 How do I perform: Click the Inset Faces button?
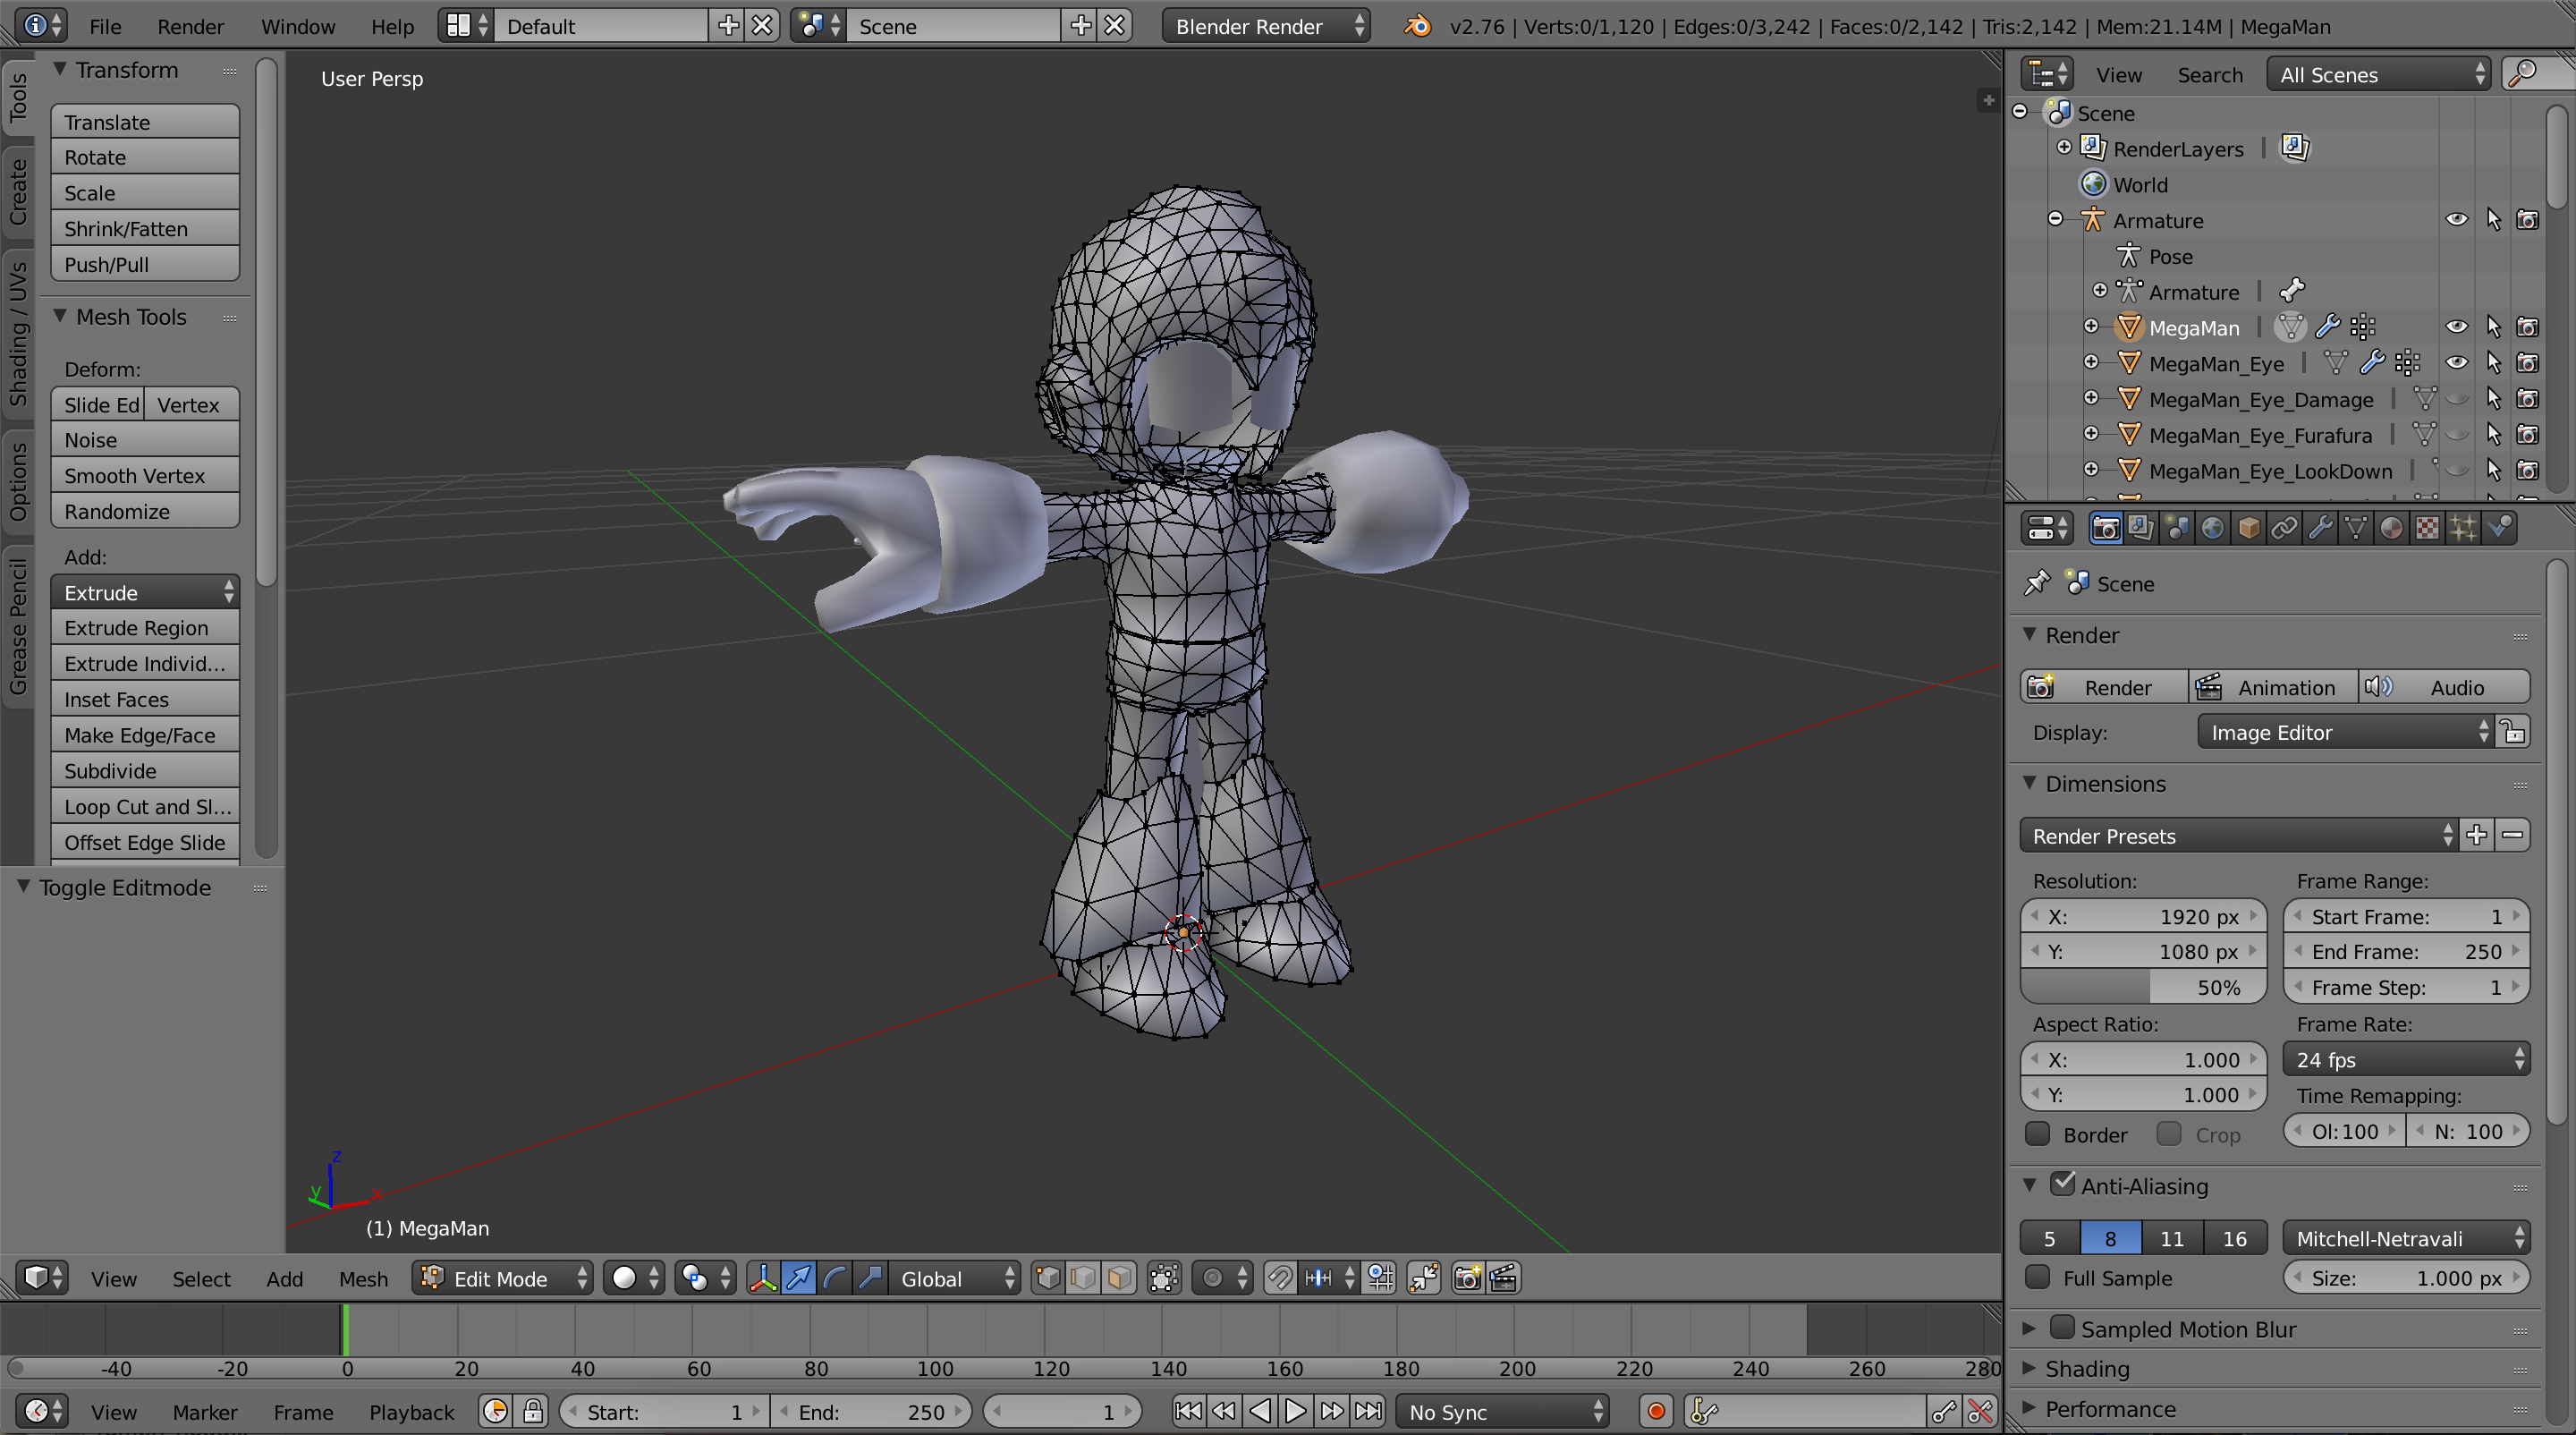(145, 699)
